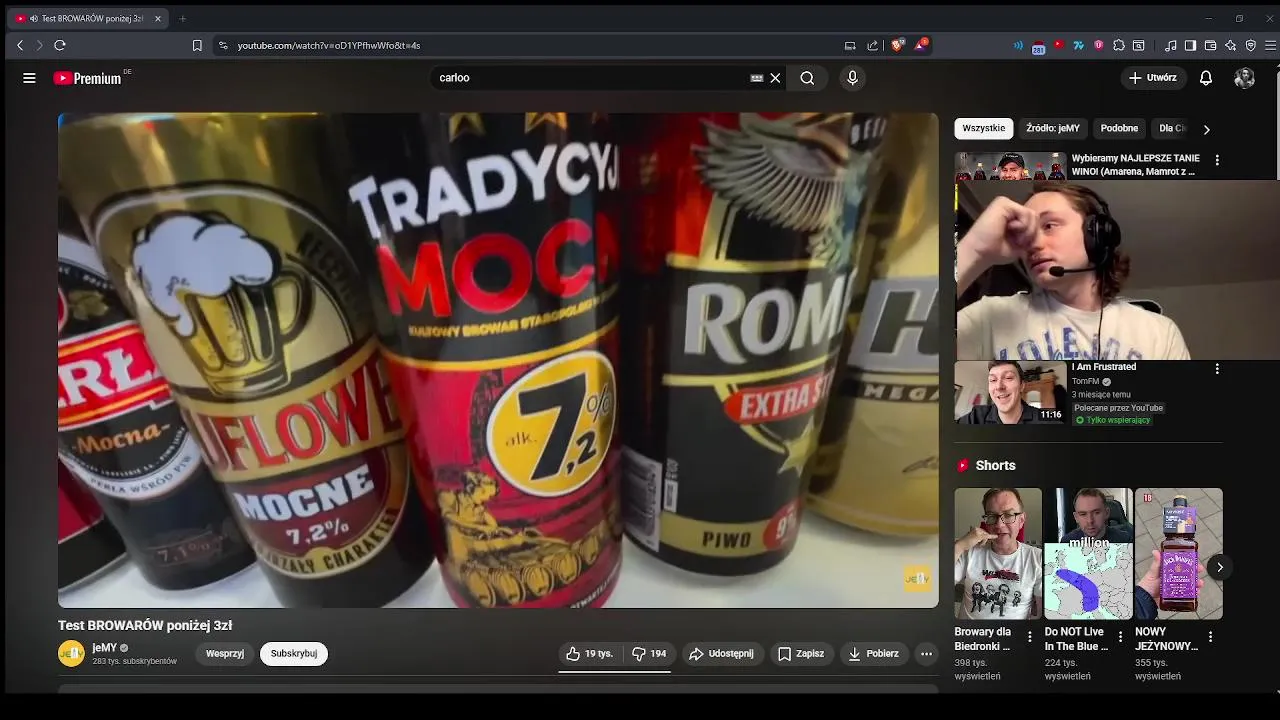1280x720 pixels.
Task: Open the jeMY channel avatar
Action: [x=71, y=654]
